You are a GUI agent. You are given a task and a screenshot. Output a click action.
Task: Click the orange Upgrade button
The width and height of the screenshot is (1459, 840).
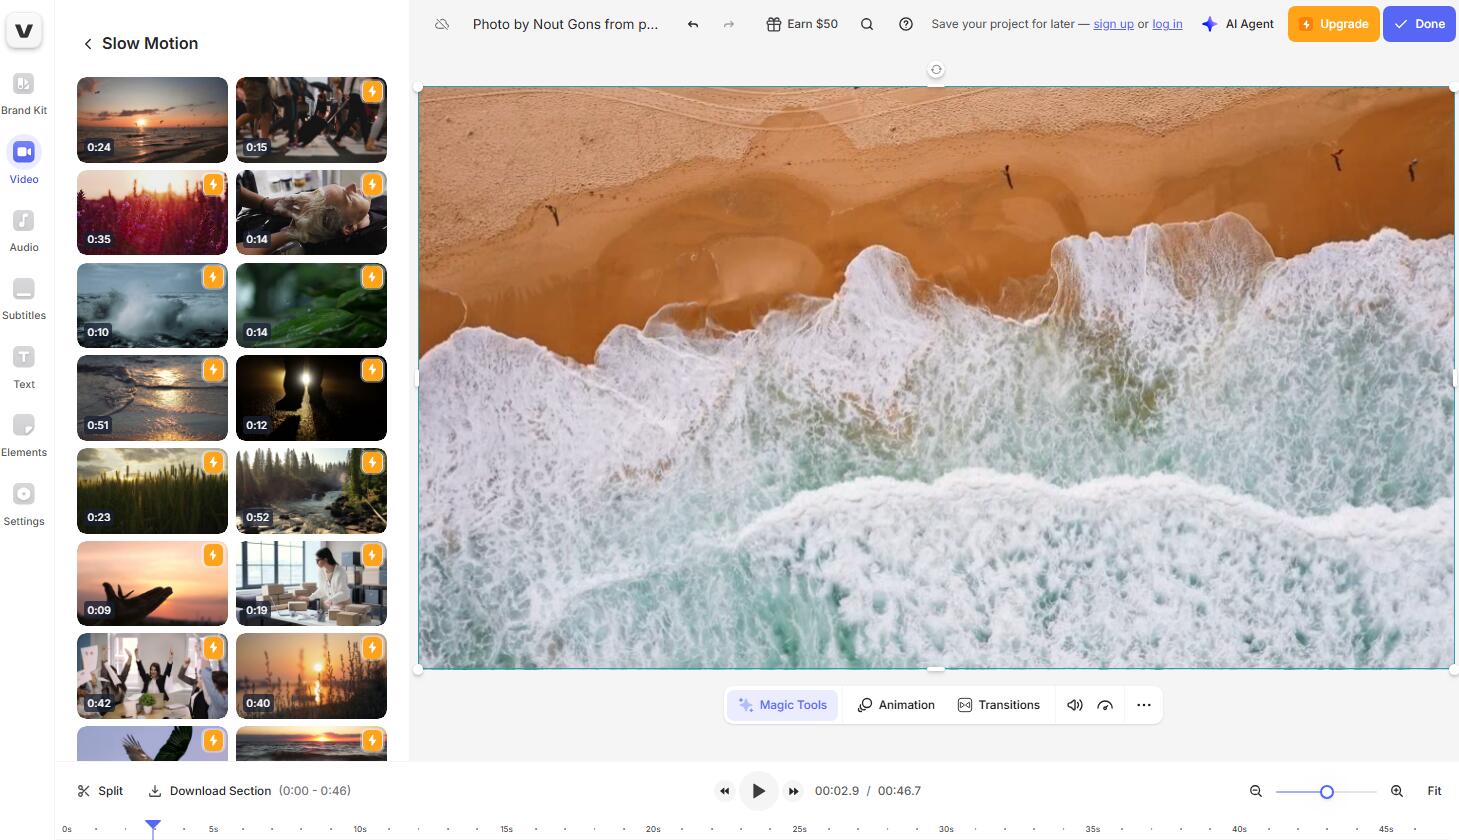coord(1333,24)
